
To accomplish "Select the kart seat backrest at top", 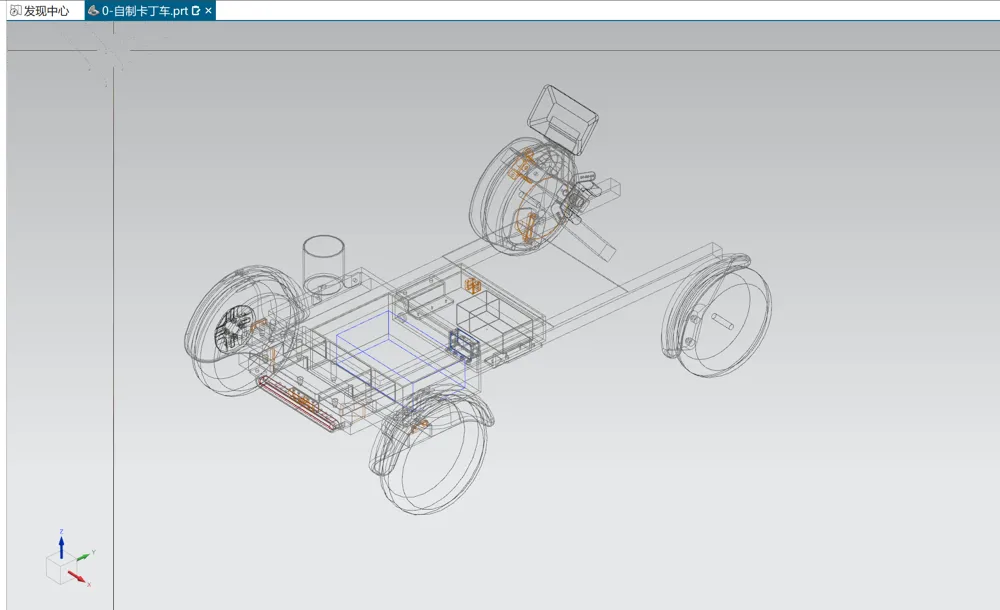I will tap(562, 119).
